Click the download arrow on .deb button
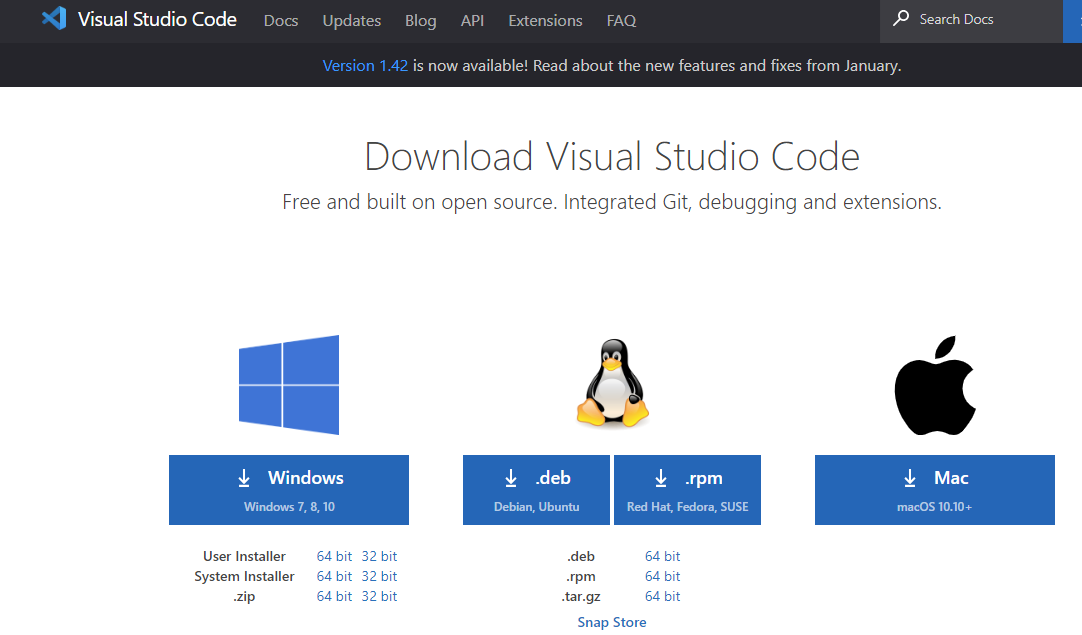Image resolution: width=1082 pixels, height=635 pixels. pos(511,478)
